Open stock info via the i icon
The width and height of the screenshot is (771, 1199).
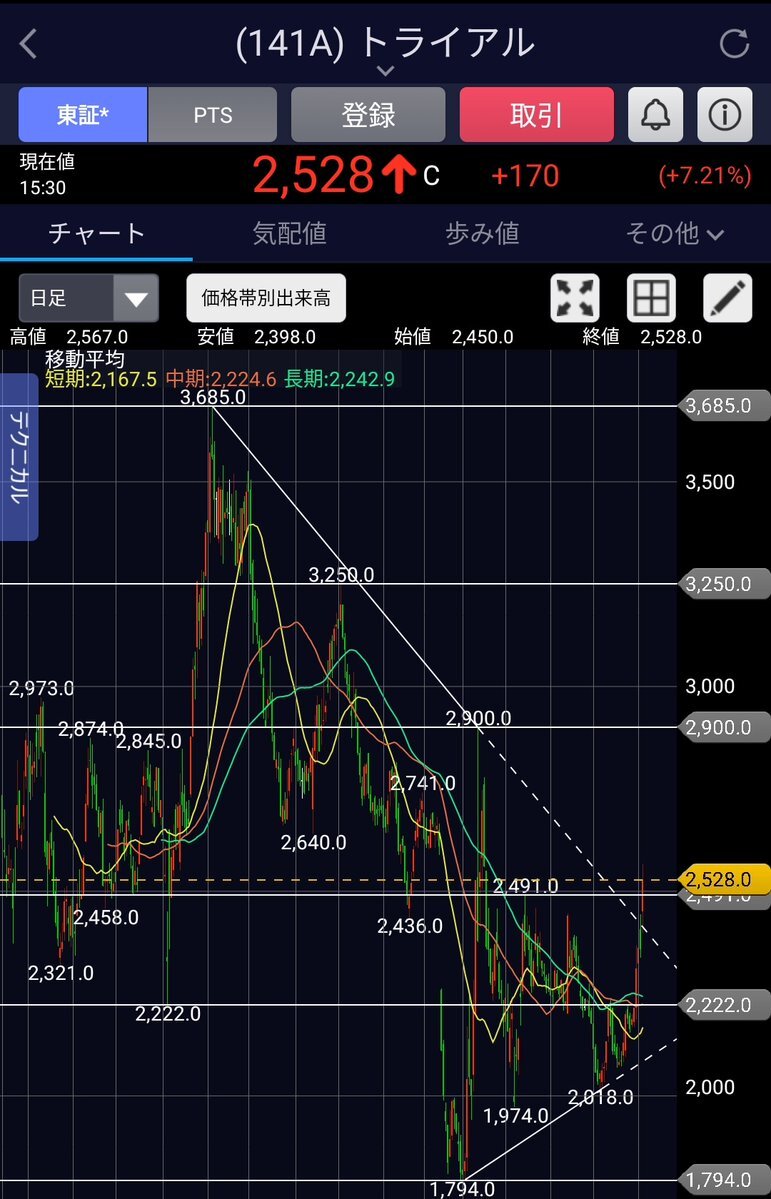point(724,115)
